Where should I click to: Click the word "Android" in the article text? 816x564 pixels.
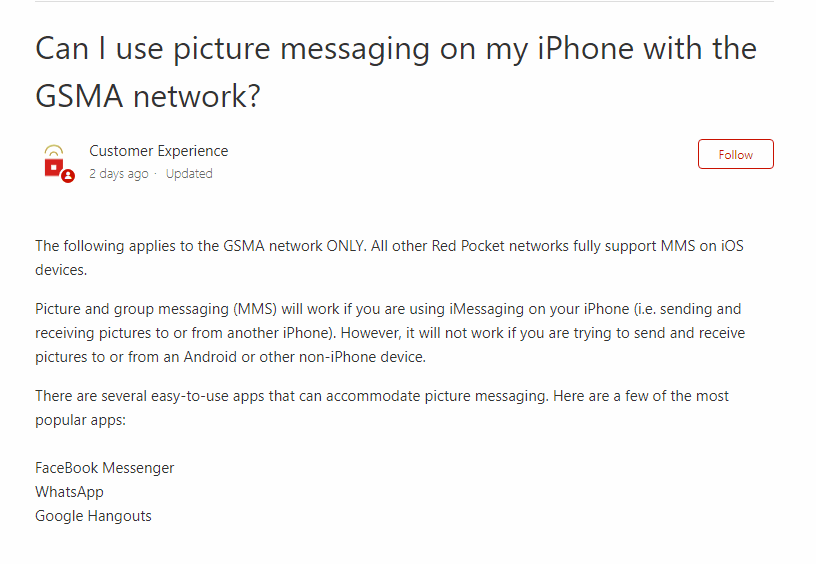pos(210,357)
